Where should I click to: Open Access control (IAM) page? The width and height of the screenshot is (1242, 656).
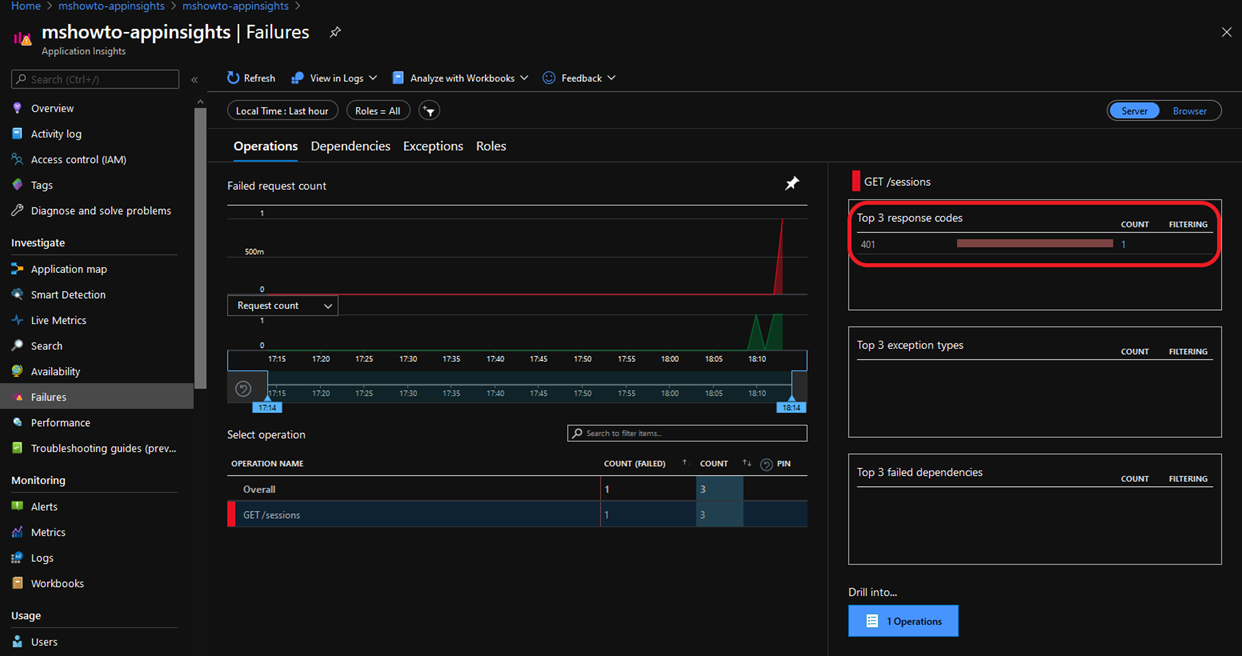[78, 160]
